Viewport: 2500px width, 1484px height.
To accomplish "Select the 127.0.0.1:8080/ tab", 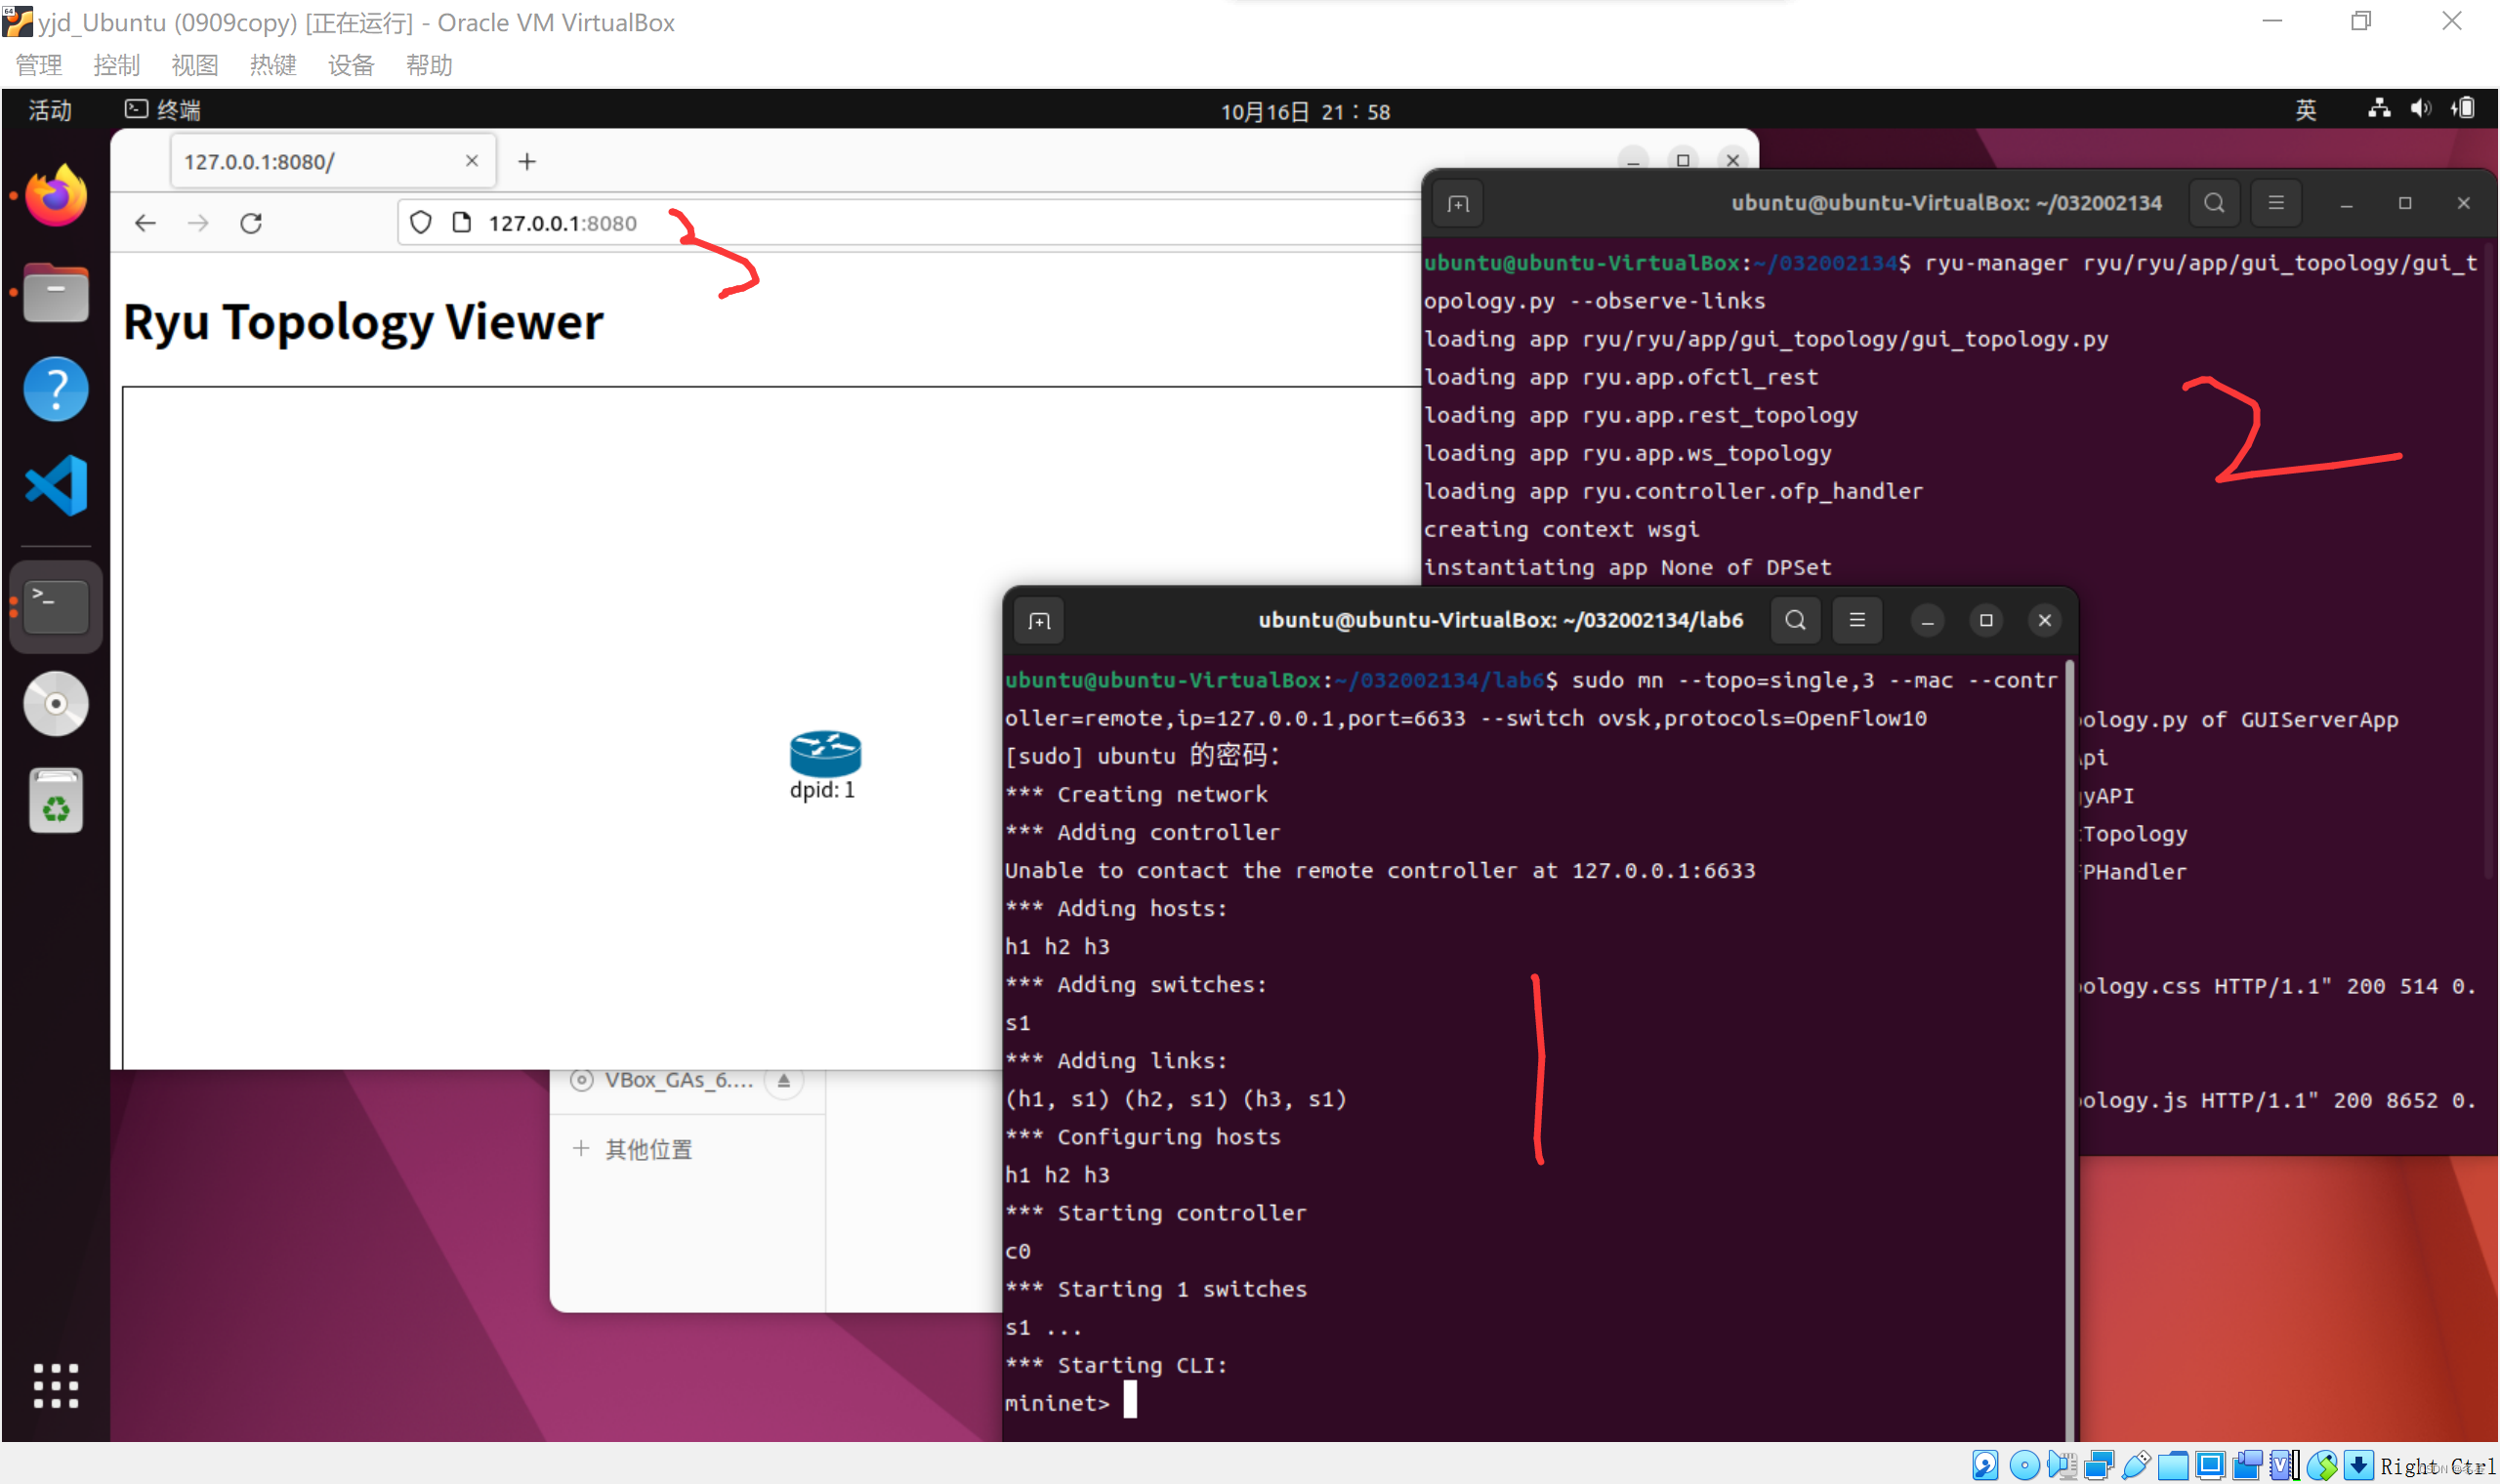I will [x=333, y=161].
